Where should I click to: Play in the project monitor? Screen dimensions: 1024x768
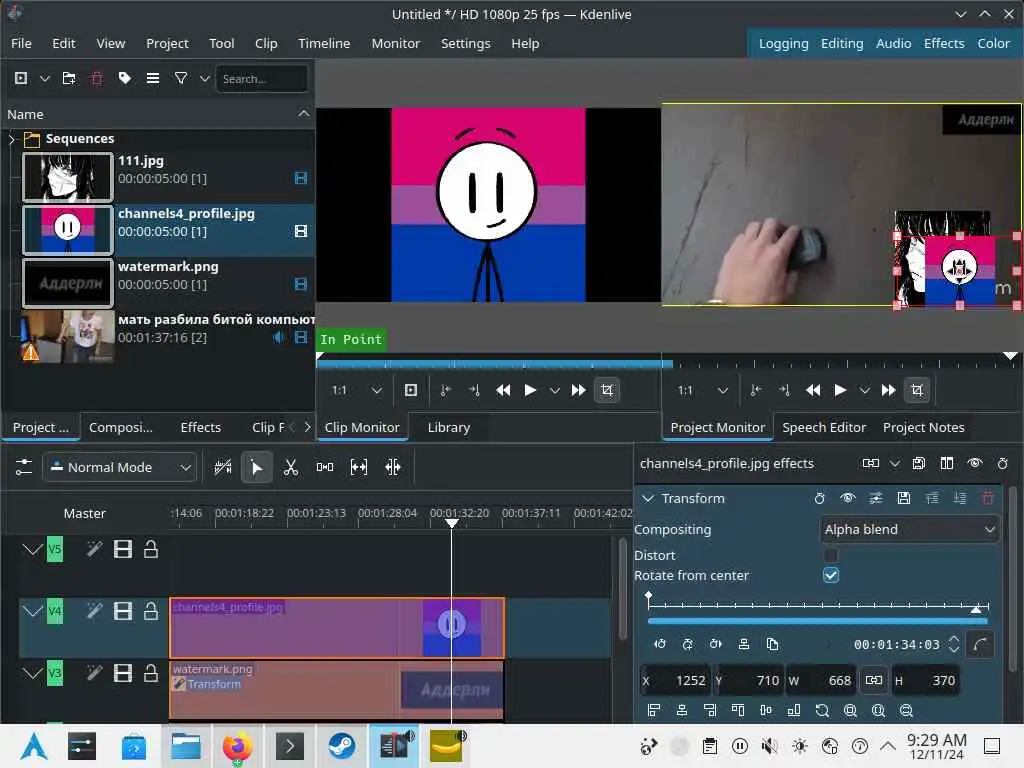[x=840, y=391]
